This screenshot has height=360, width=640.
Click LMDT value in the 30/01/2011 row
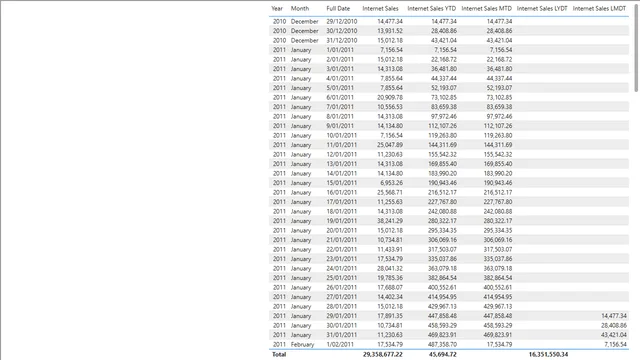(613, 326)
